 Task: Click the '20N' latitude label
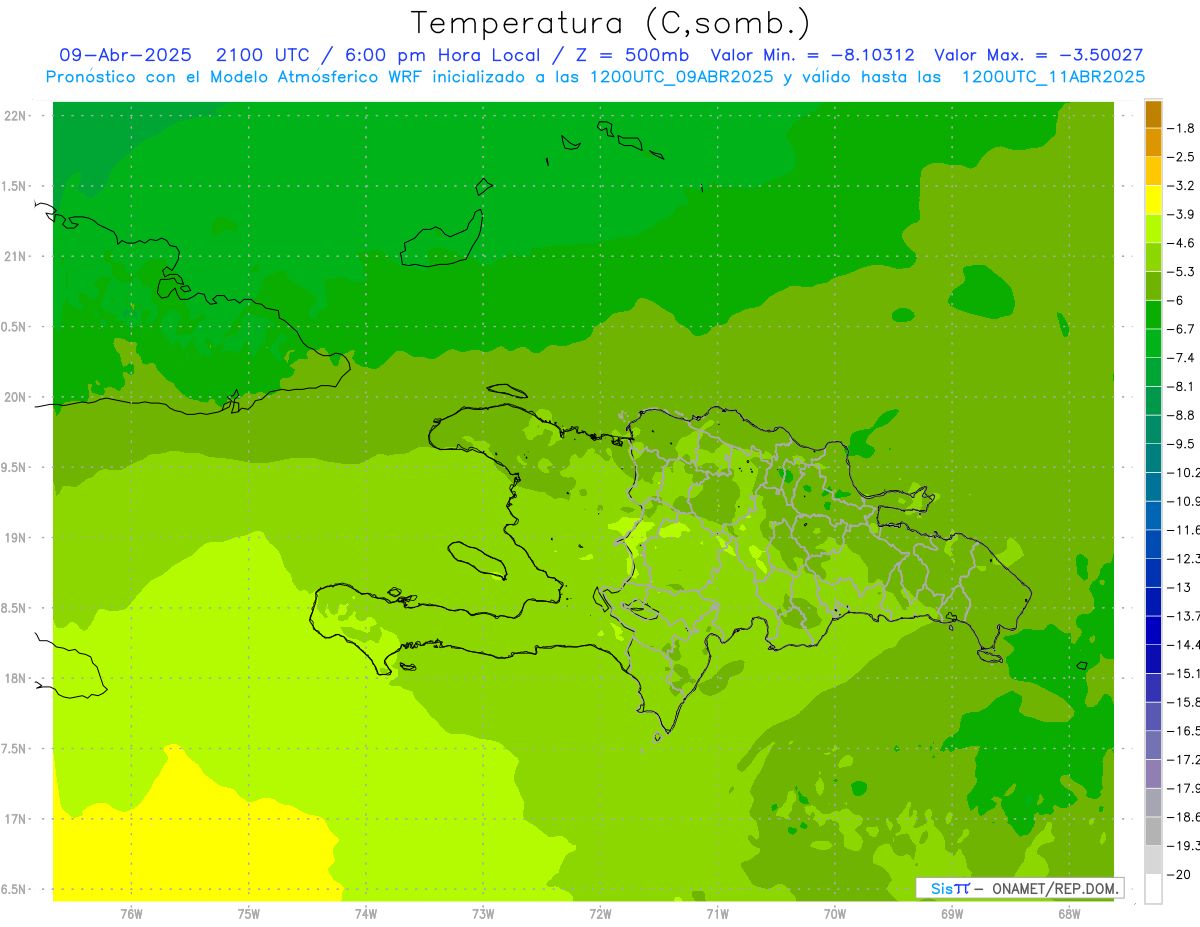[15, 397]
